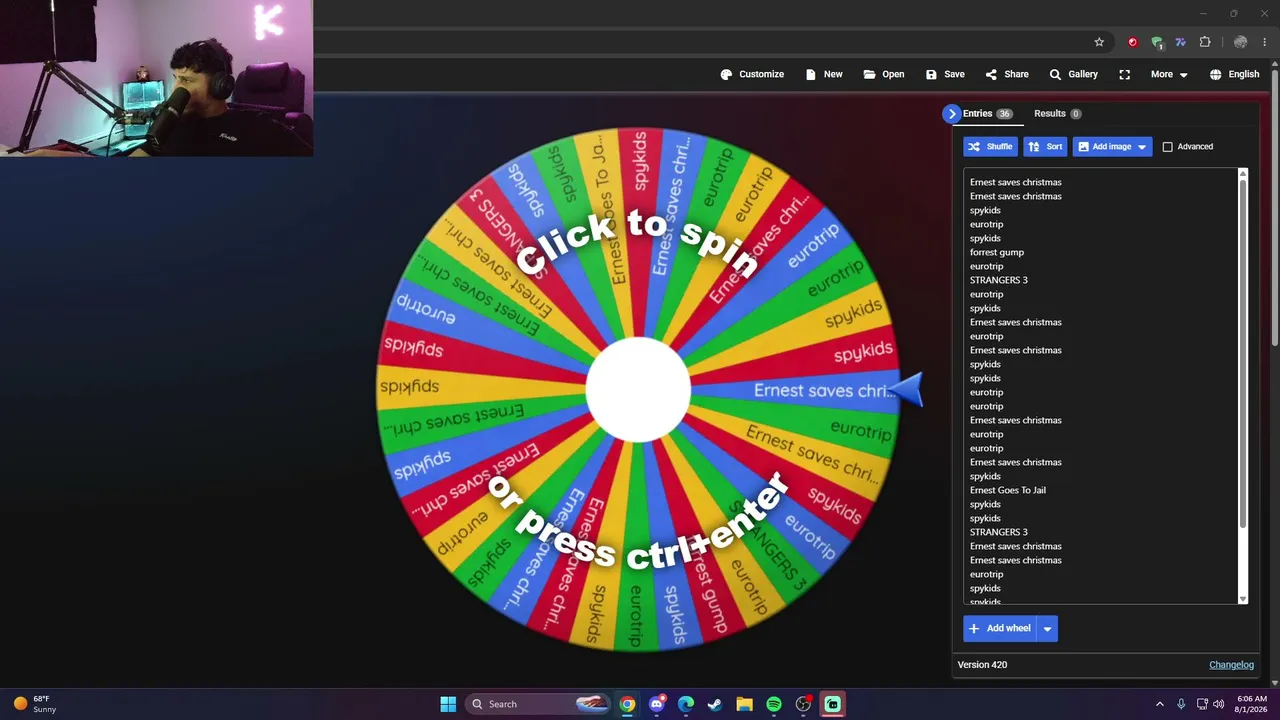Viewport: 1280px width, 720px height.
Task: Switch to the Entries tab
Action: tap(987, 114)
